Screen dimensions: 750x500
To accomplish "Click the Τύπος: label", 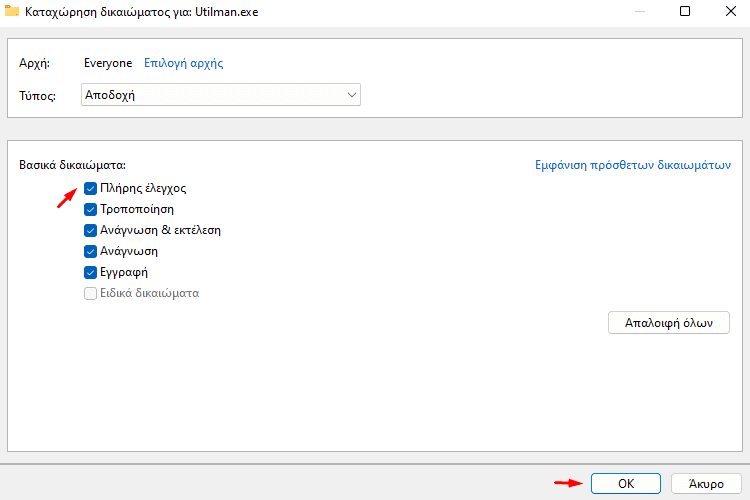I will (37, 96).
